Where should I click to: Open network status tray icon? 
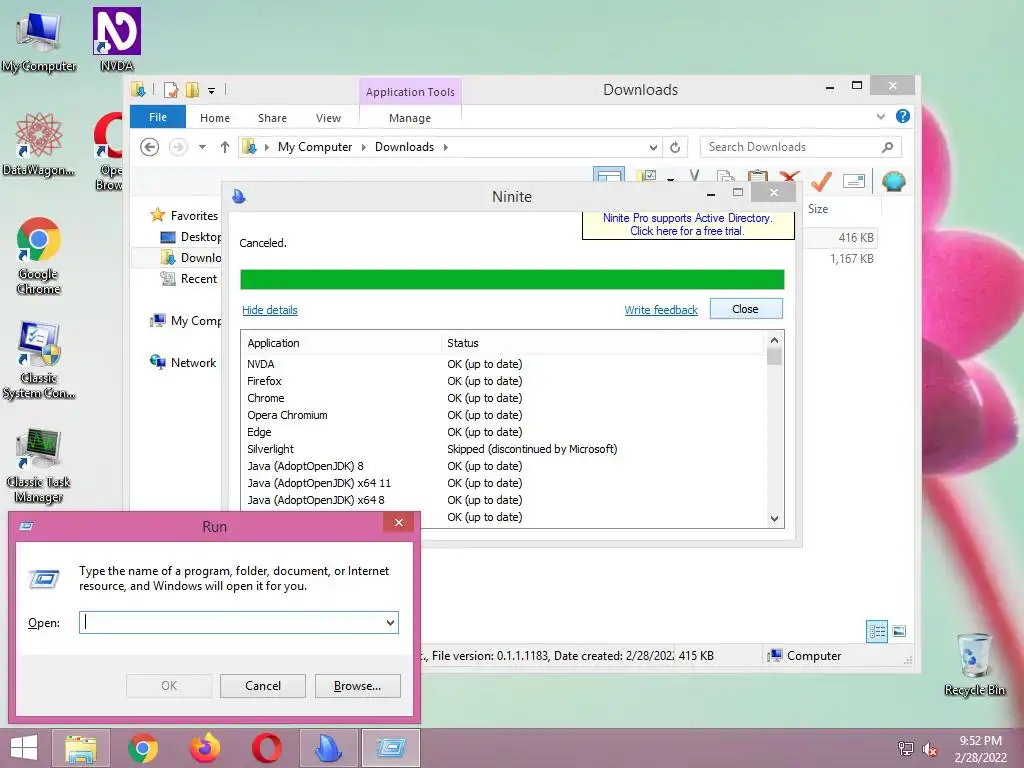(906, 749)
